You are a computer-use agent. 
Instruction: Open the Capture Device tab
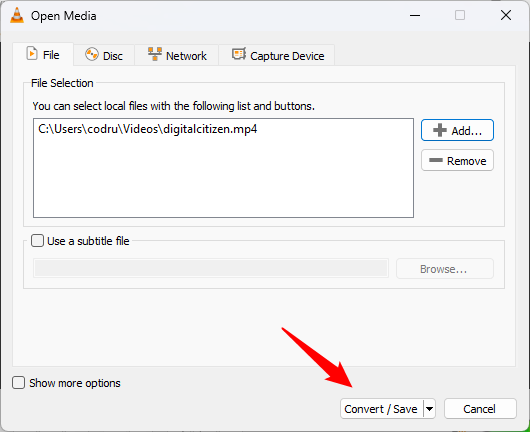(277, 55)
